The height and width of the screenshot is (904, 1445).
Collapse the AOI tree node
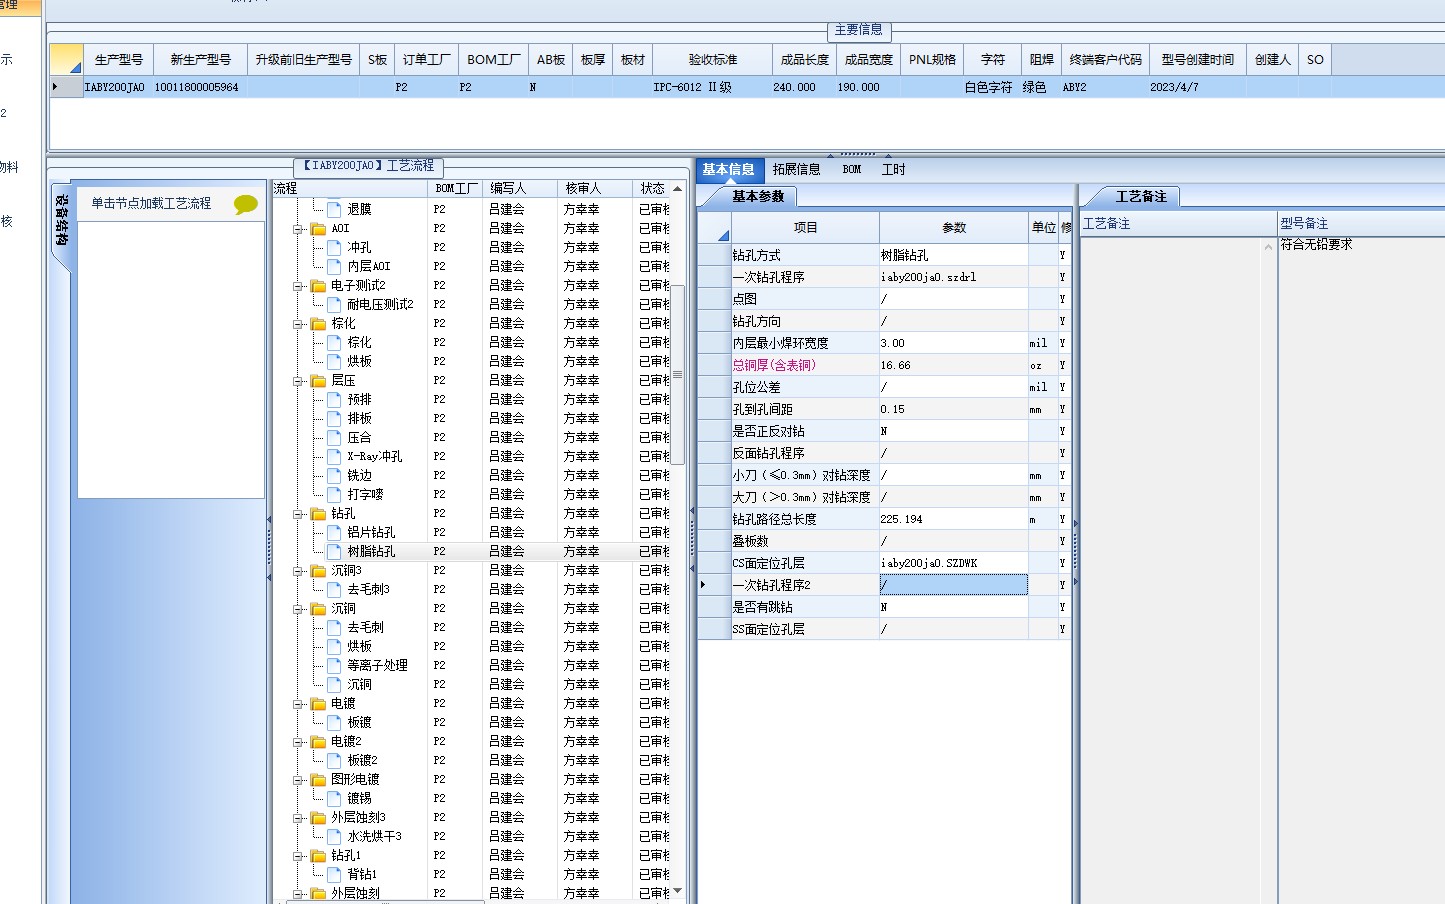click(297, 229)
